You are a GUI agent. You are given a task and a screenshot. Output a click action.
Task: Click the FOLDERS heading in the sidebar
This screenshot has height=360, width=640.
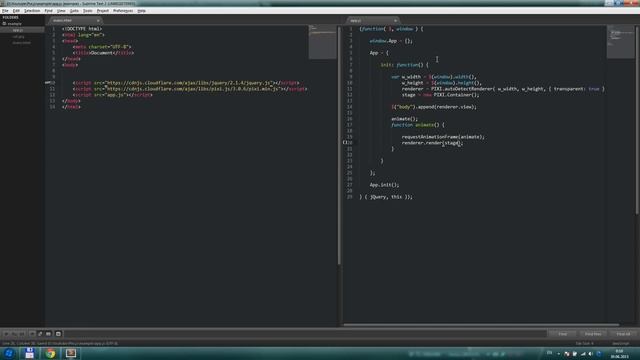[11, 18]
